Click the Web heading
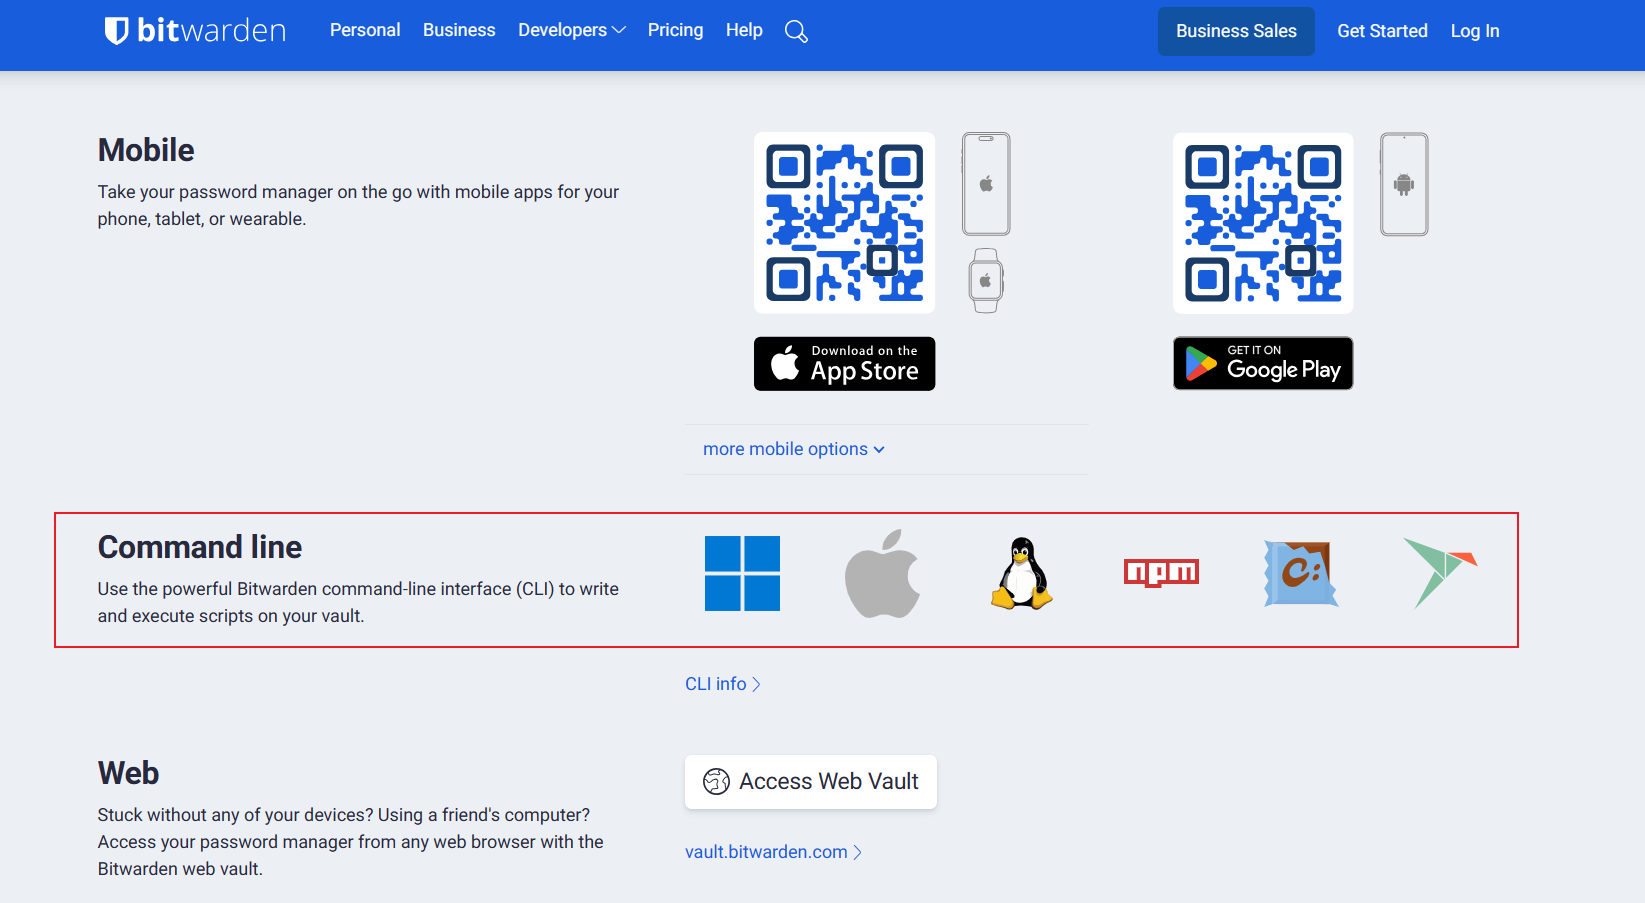 click(x=128, y=773)
